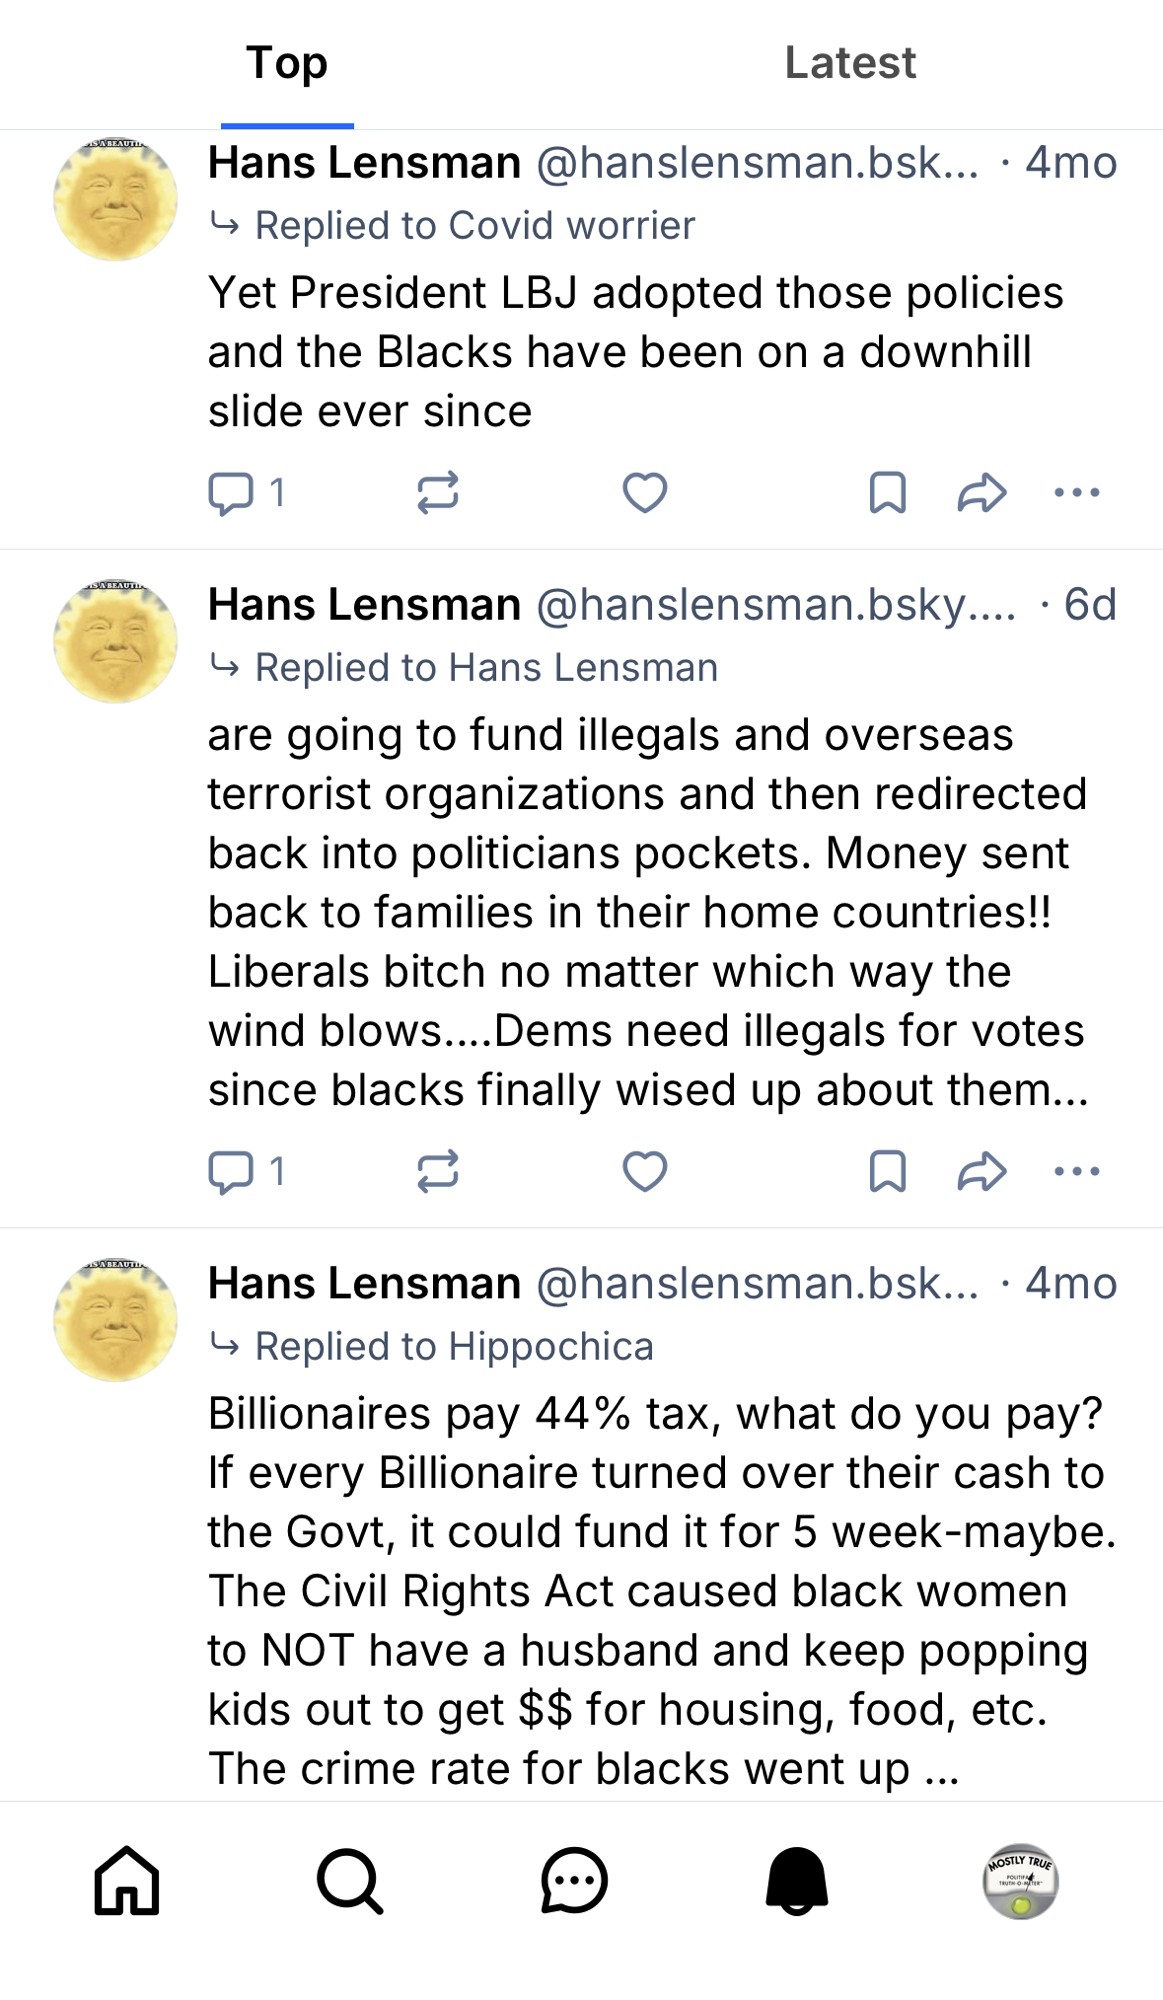Open the Mostly True profile avatar
The image size is (1163, 2000).
pos(1020,1881)
